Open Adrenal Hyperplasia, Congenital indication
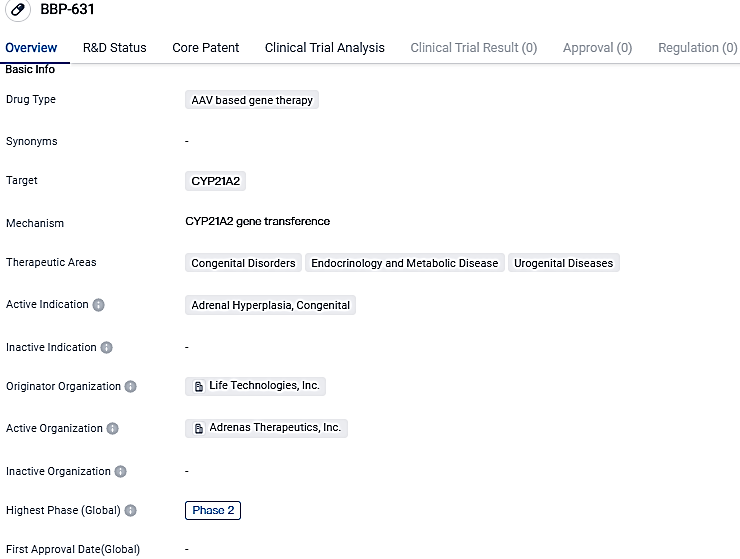 (x=270, y=305)
